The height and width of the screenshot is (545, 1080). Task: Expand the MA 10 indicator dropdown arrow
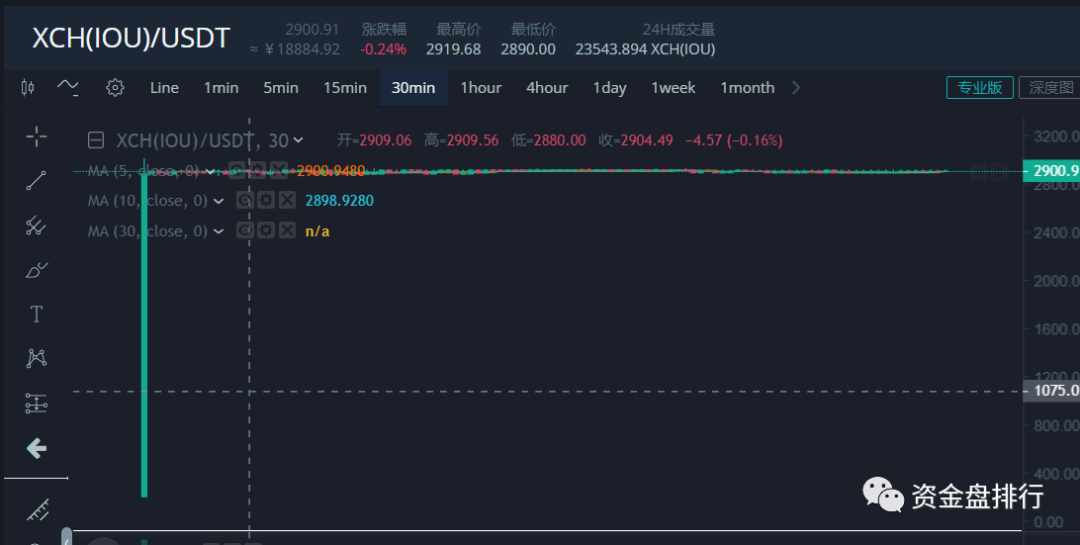218,201
